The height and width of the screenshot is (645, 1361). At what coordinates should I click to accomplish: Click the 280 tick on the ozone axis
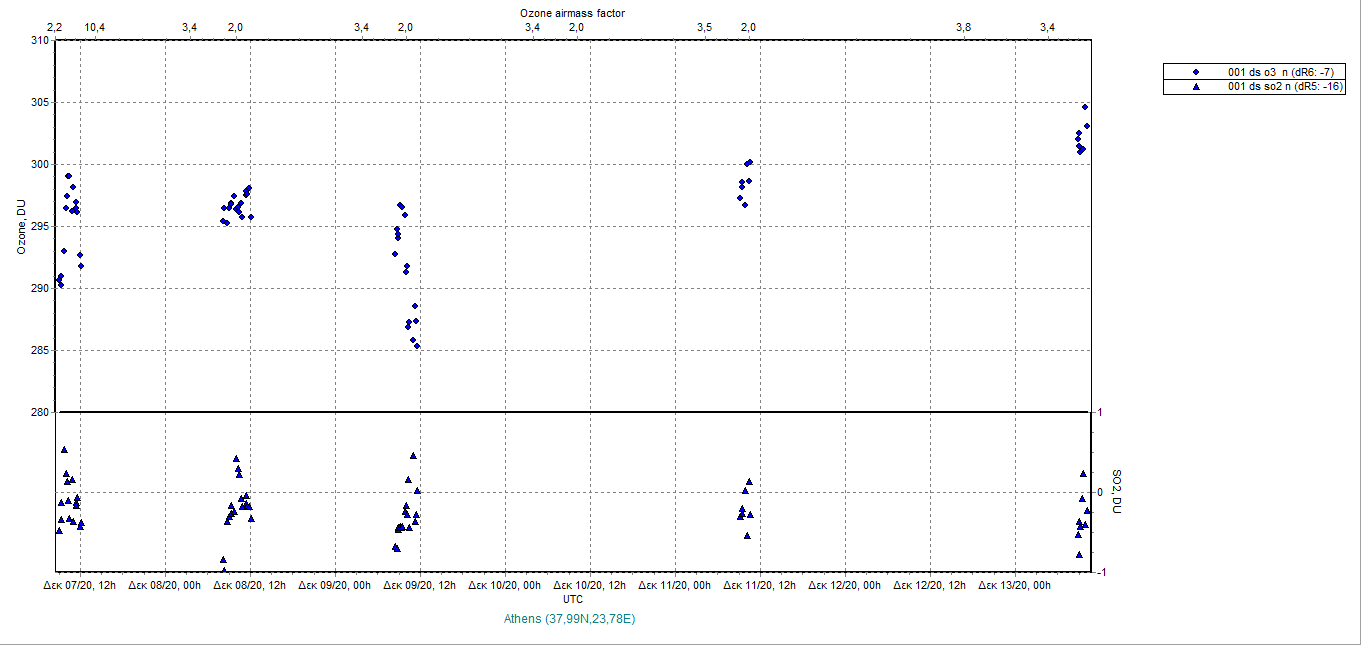click(x=39, y=412)
